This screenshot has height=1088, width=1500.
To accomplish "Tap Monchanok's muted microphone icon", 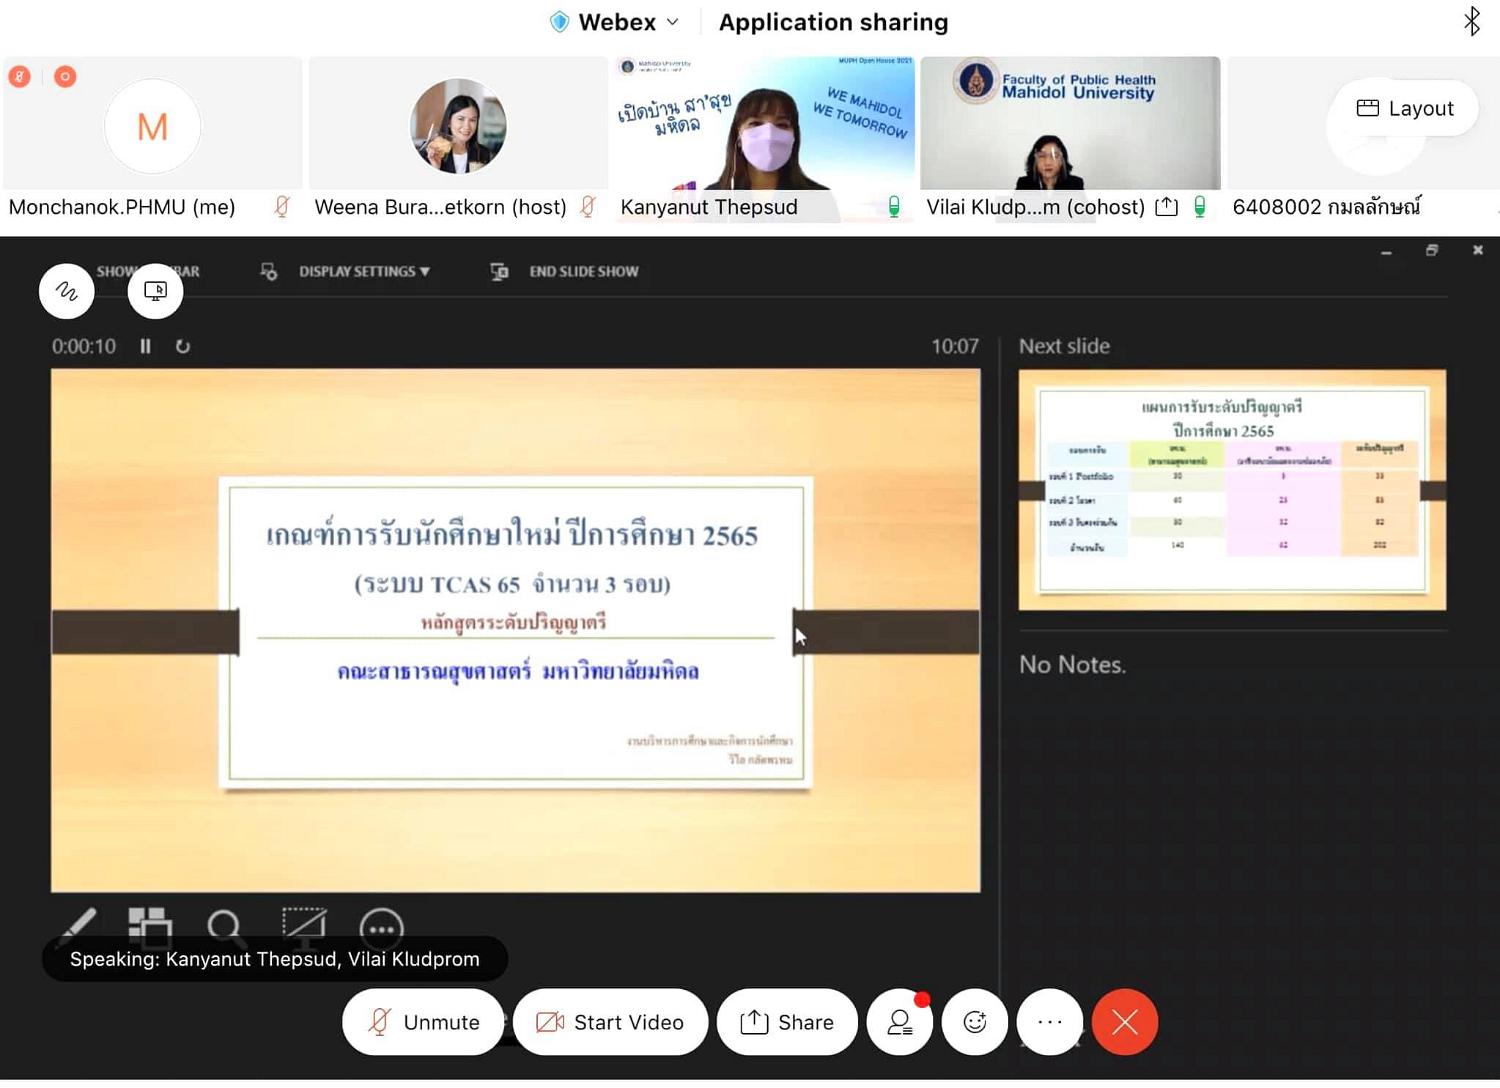I will click(x=282, y=207).
